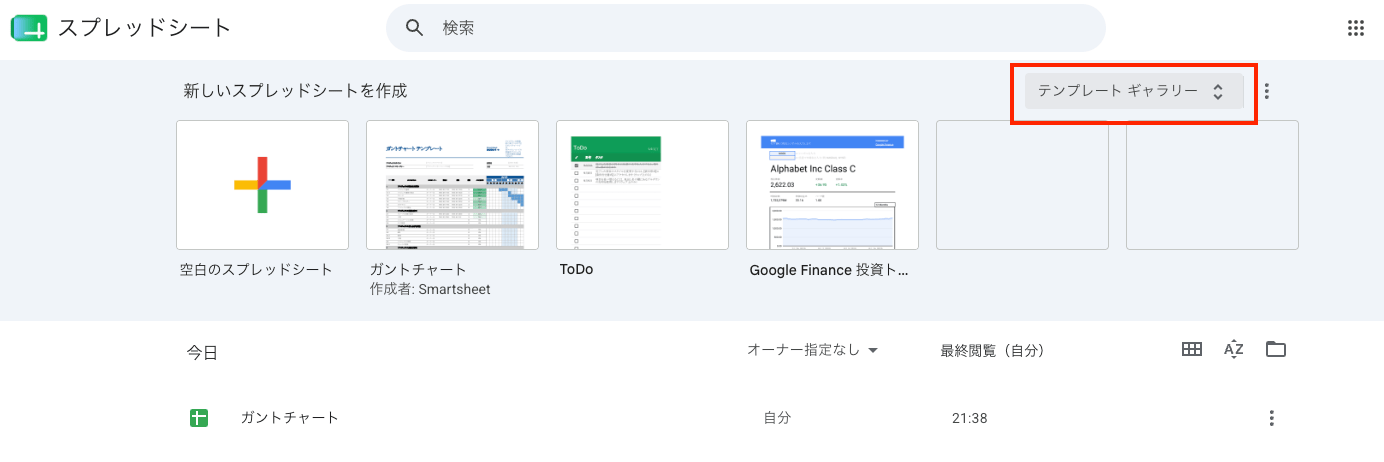Click the Google Finance 投資ト... label

click(x=829, y=270)
